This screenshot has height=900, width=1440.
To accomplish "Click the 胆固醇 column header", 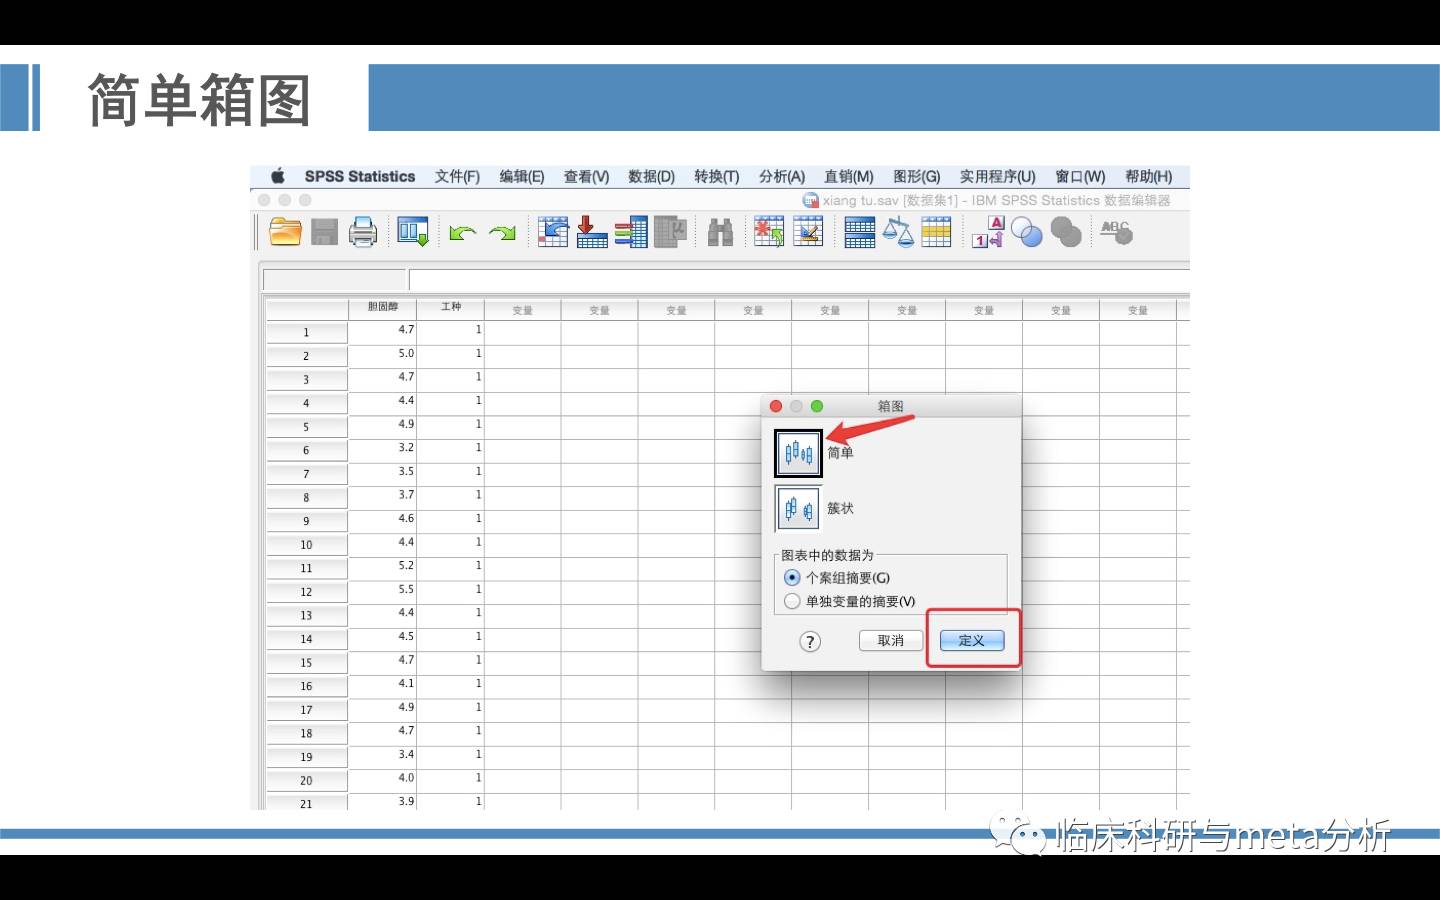I will point(382,308).
